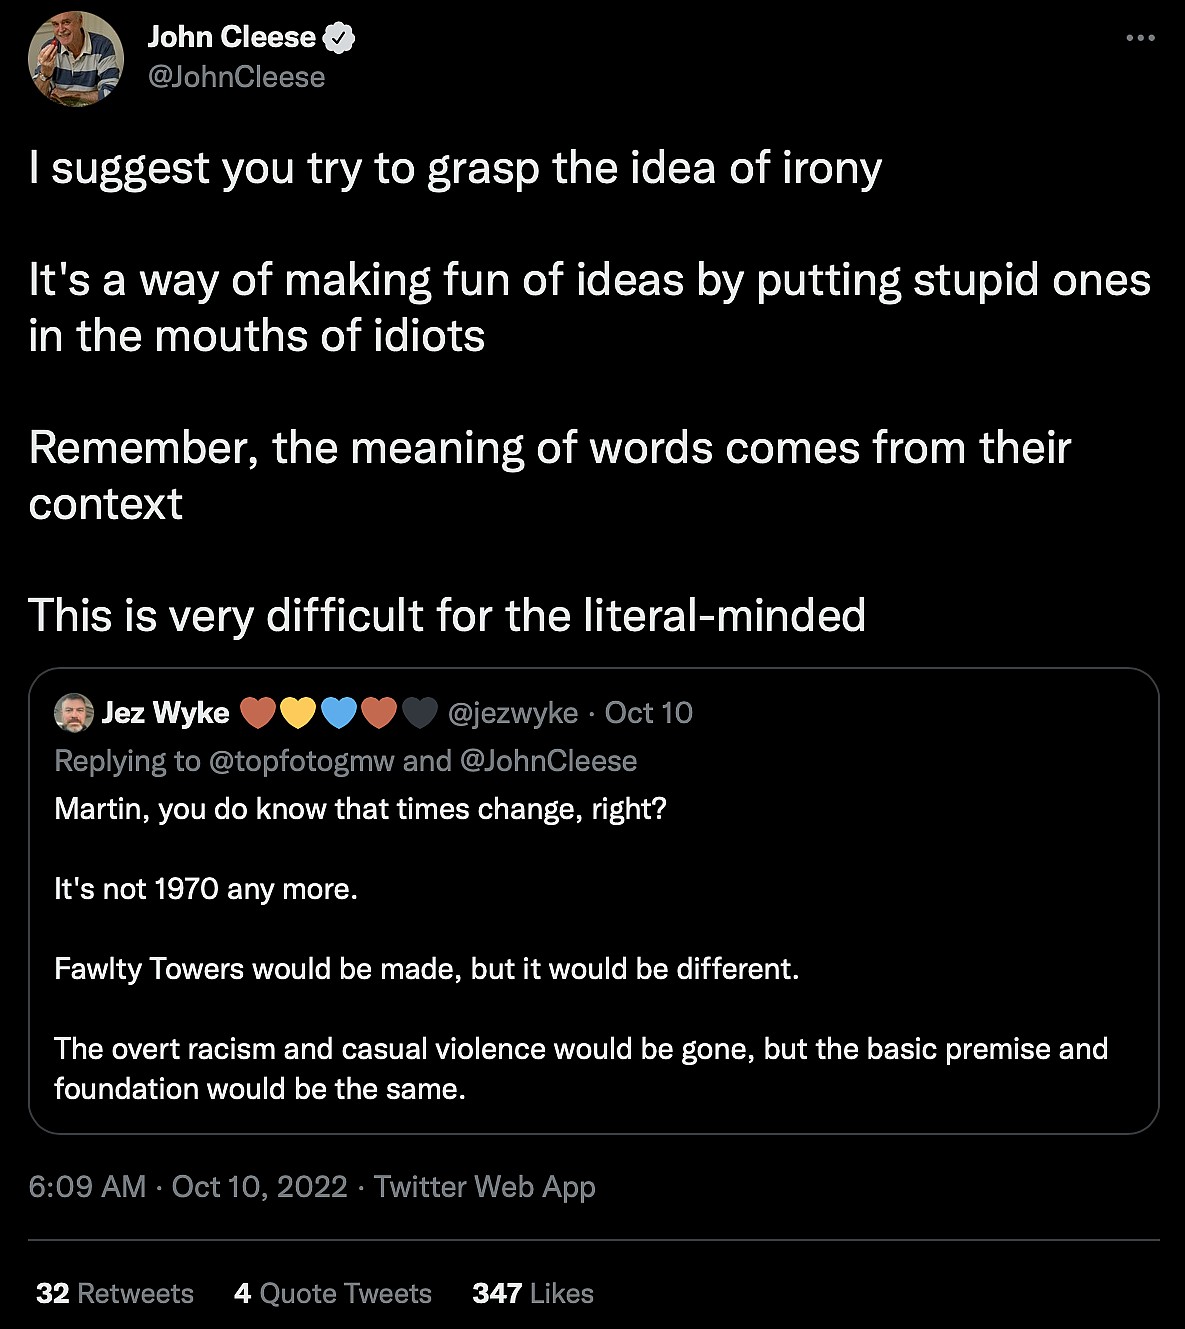The width and height of the screenshot is (1185, 1329).
Task: Click the main tweet text about irony
Action: 455,168
